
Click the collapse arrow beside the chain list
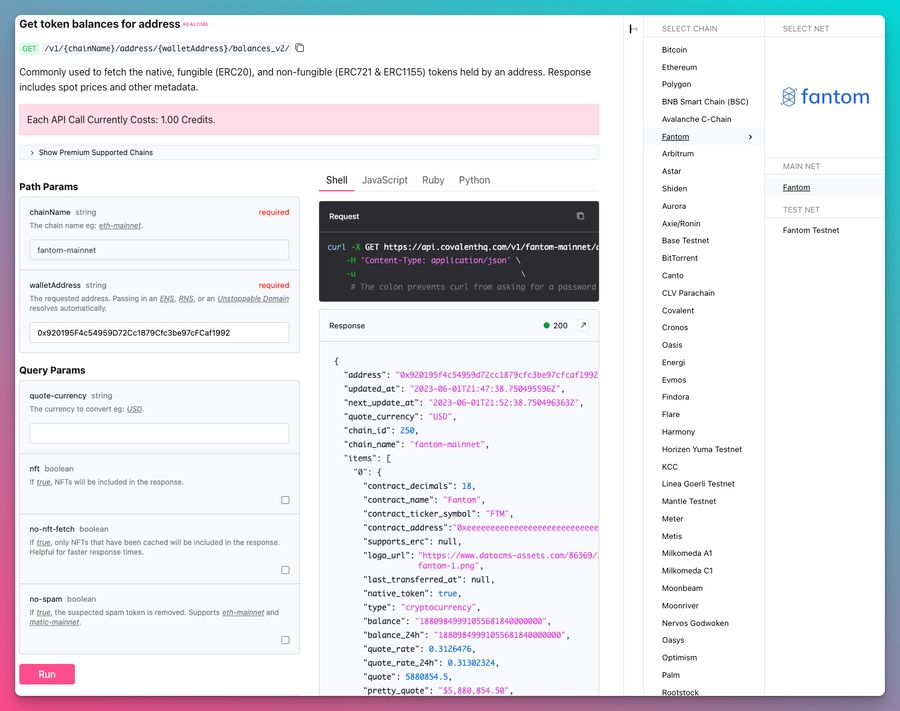632,28
